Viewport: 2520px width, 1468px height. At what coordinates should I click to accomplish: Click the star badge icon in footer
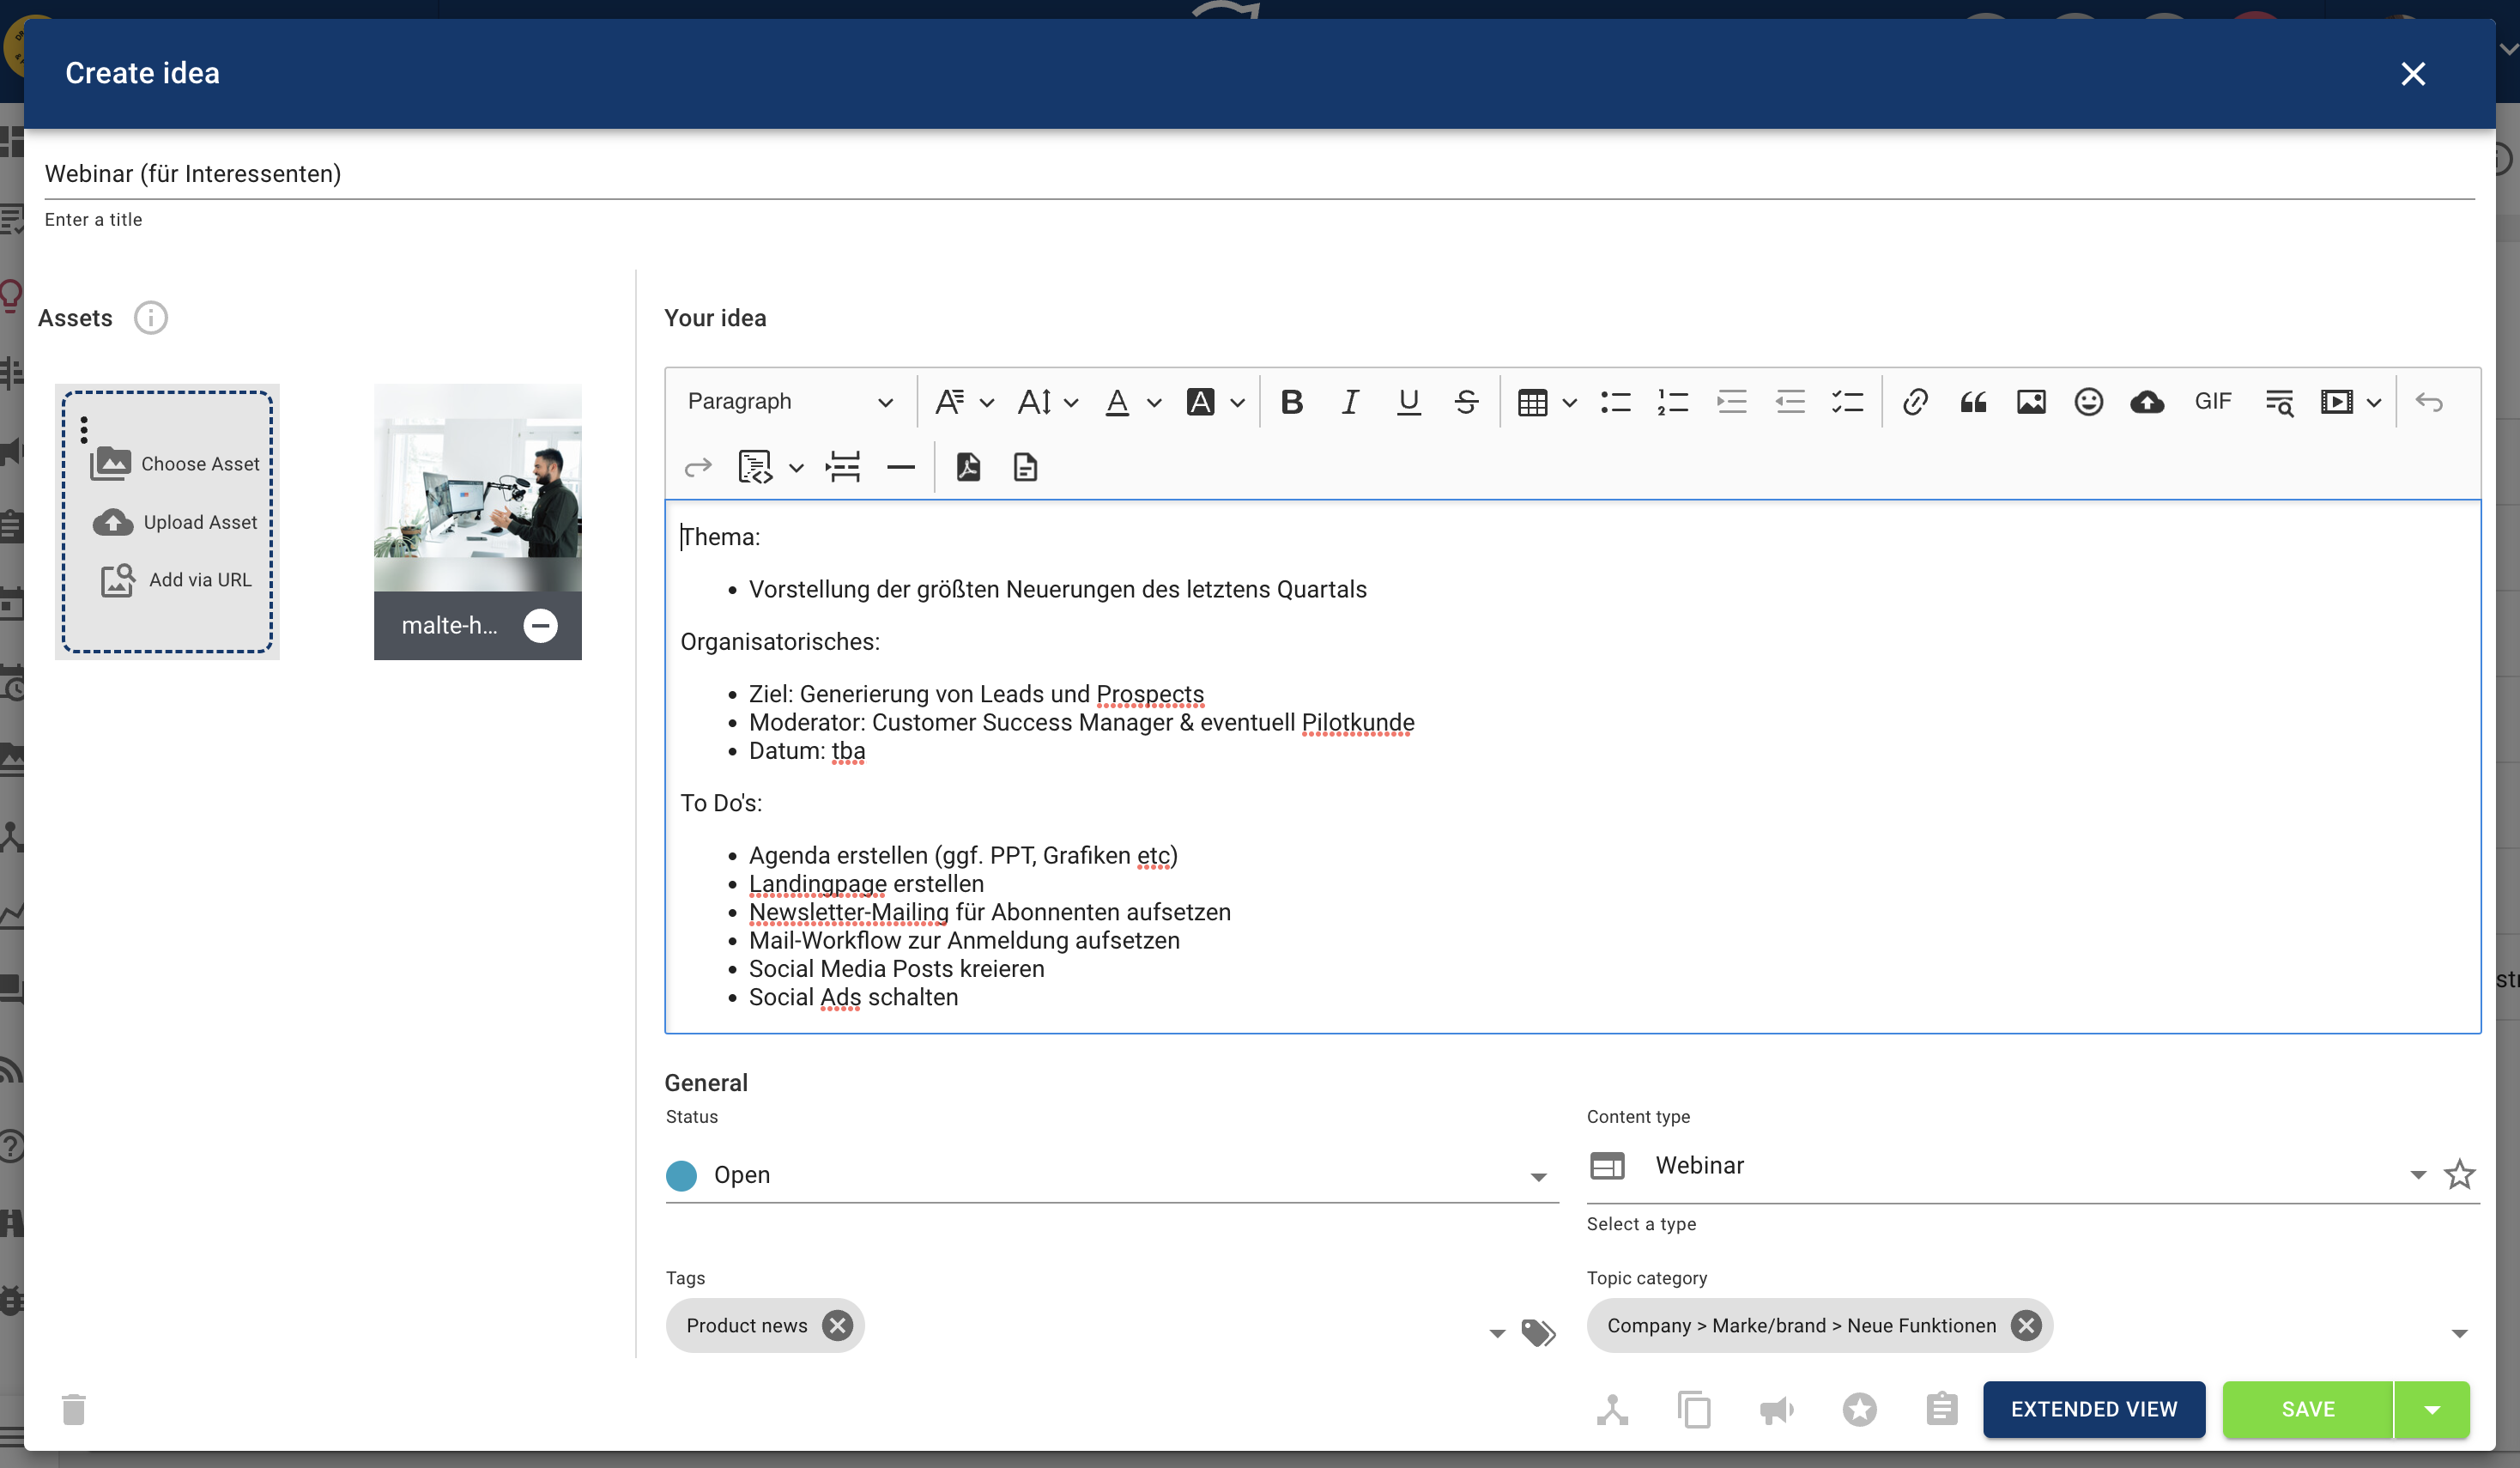click(1859, 1410)
